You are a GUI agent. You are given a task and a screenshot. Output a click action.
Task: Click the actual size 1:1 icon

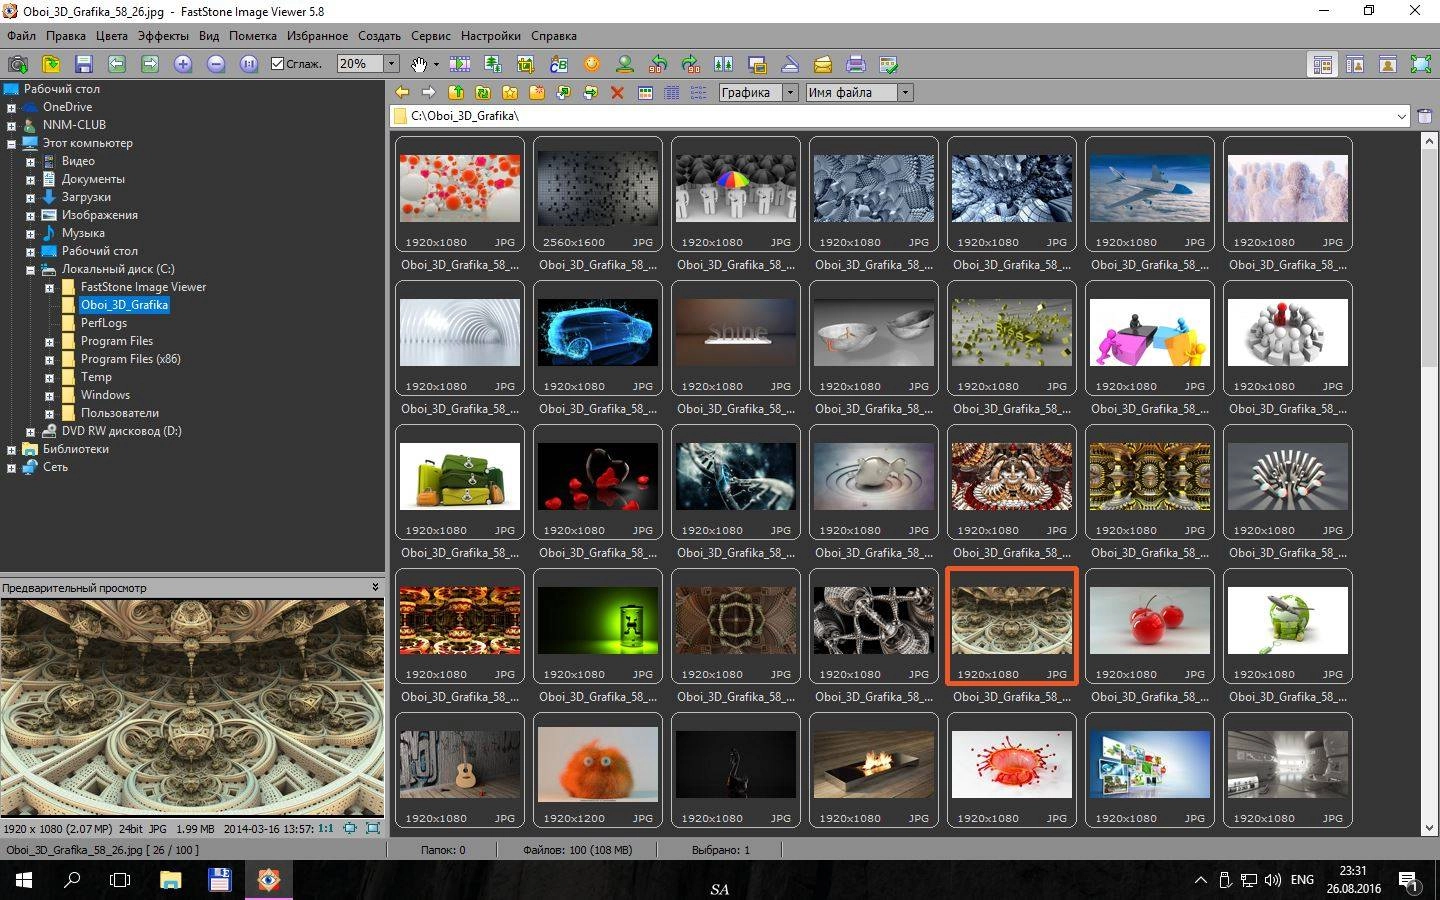[249, 64]
